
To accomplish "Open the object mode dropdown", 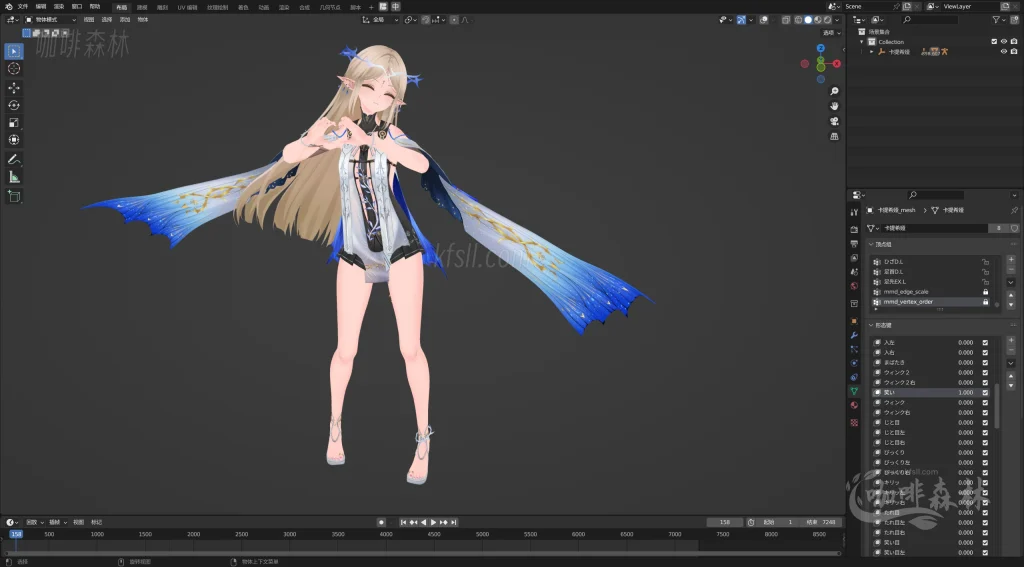I will 50,20.
